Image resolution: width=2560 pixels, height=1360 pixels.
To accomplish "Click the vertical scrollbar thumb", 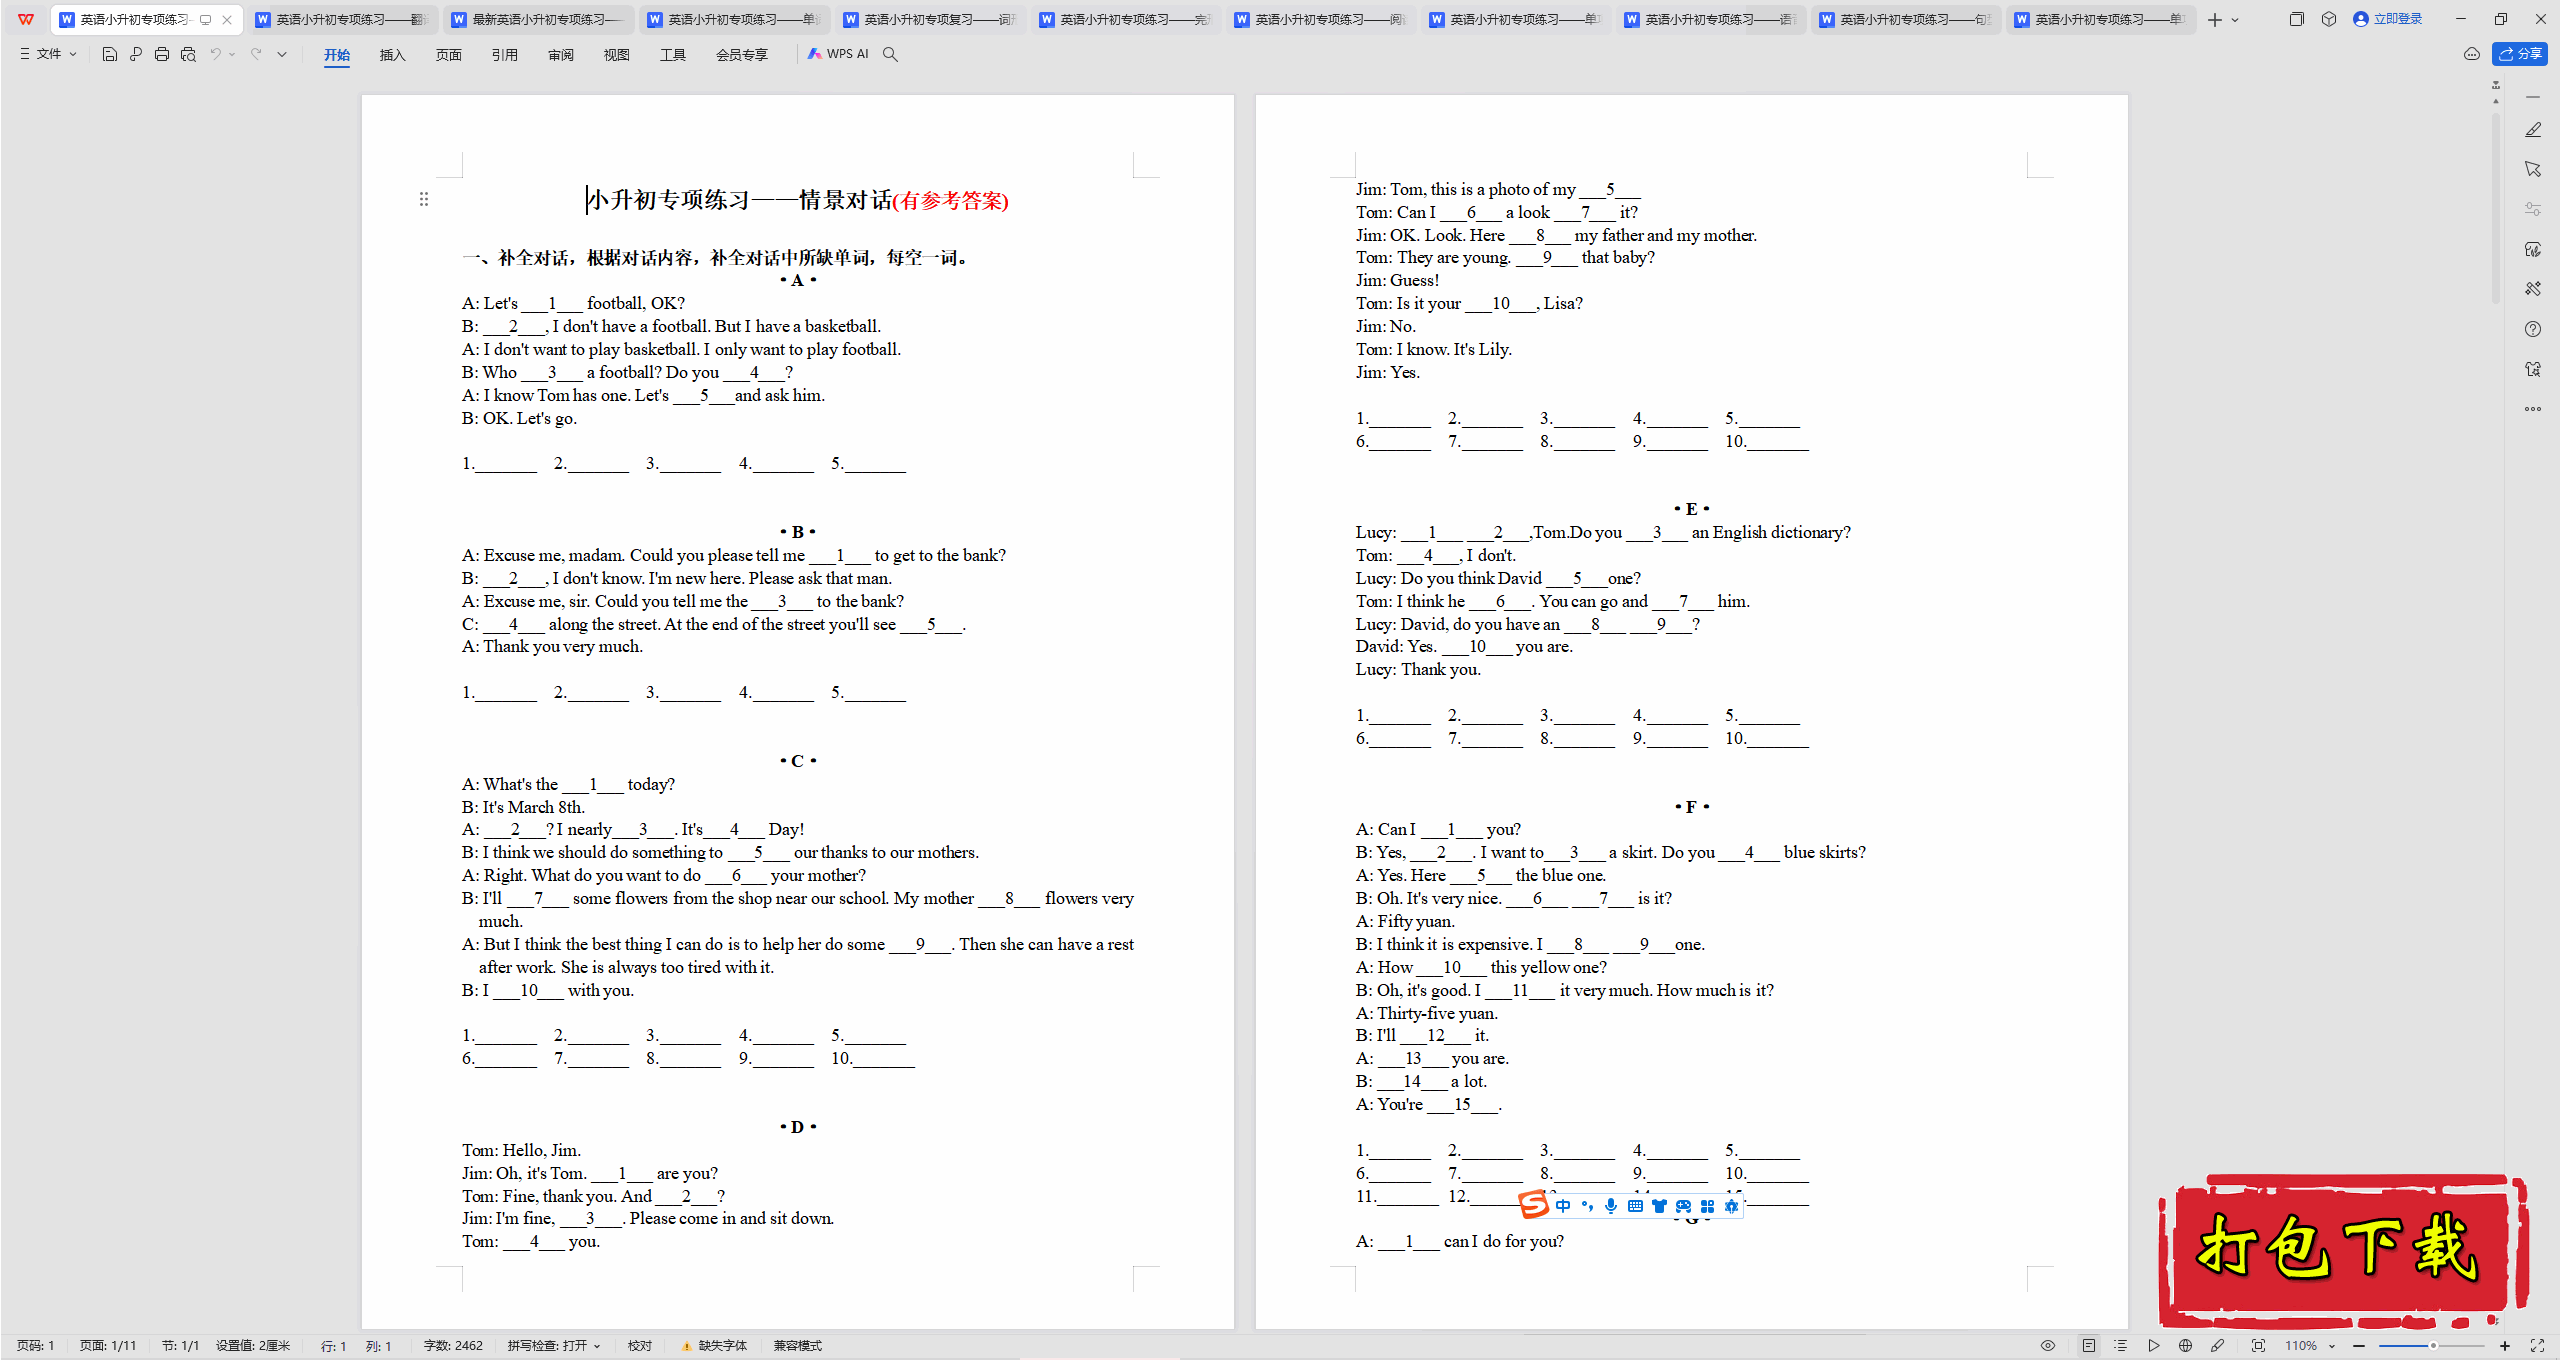I will (2496, 208).
